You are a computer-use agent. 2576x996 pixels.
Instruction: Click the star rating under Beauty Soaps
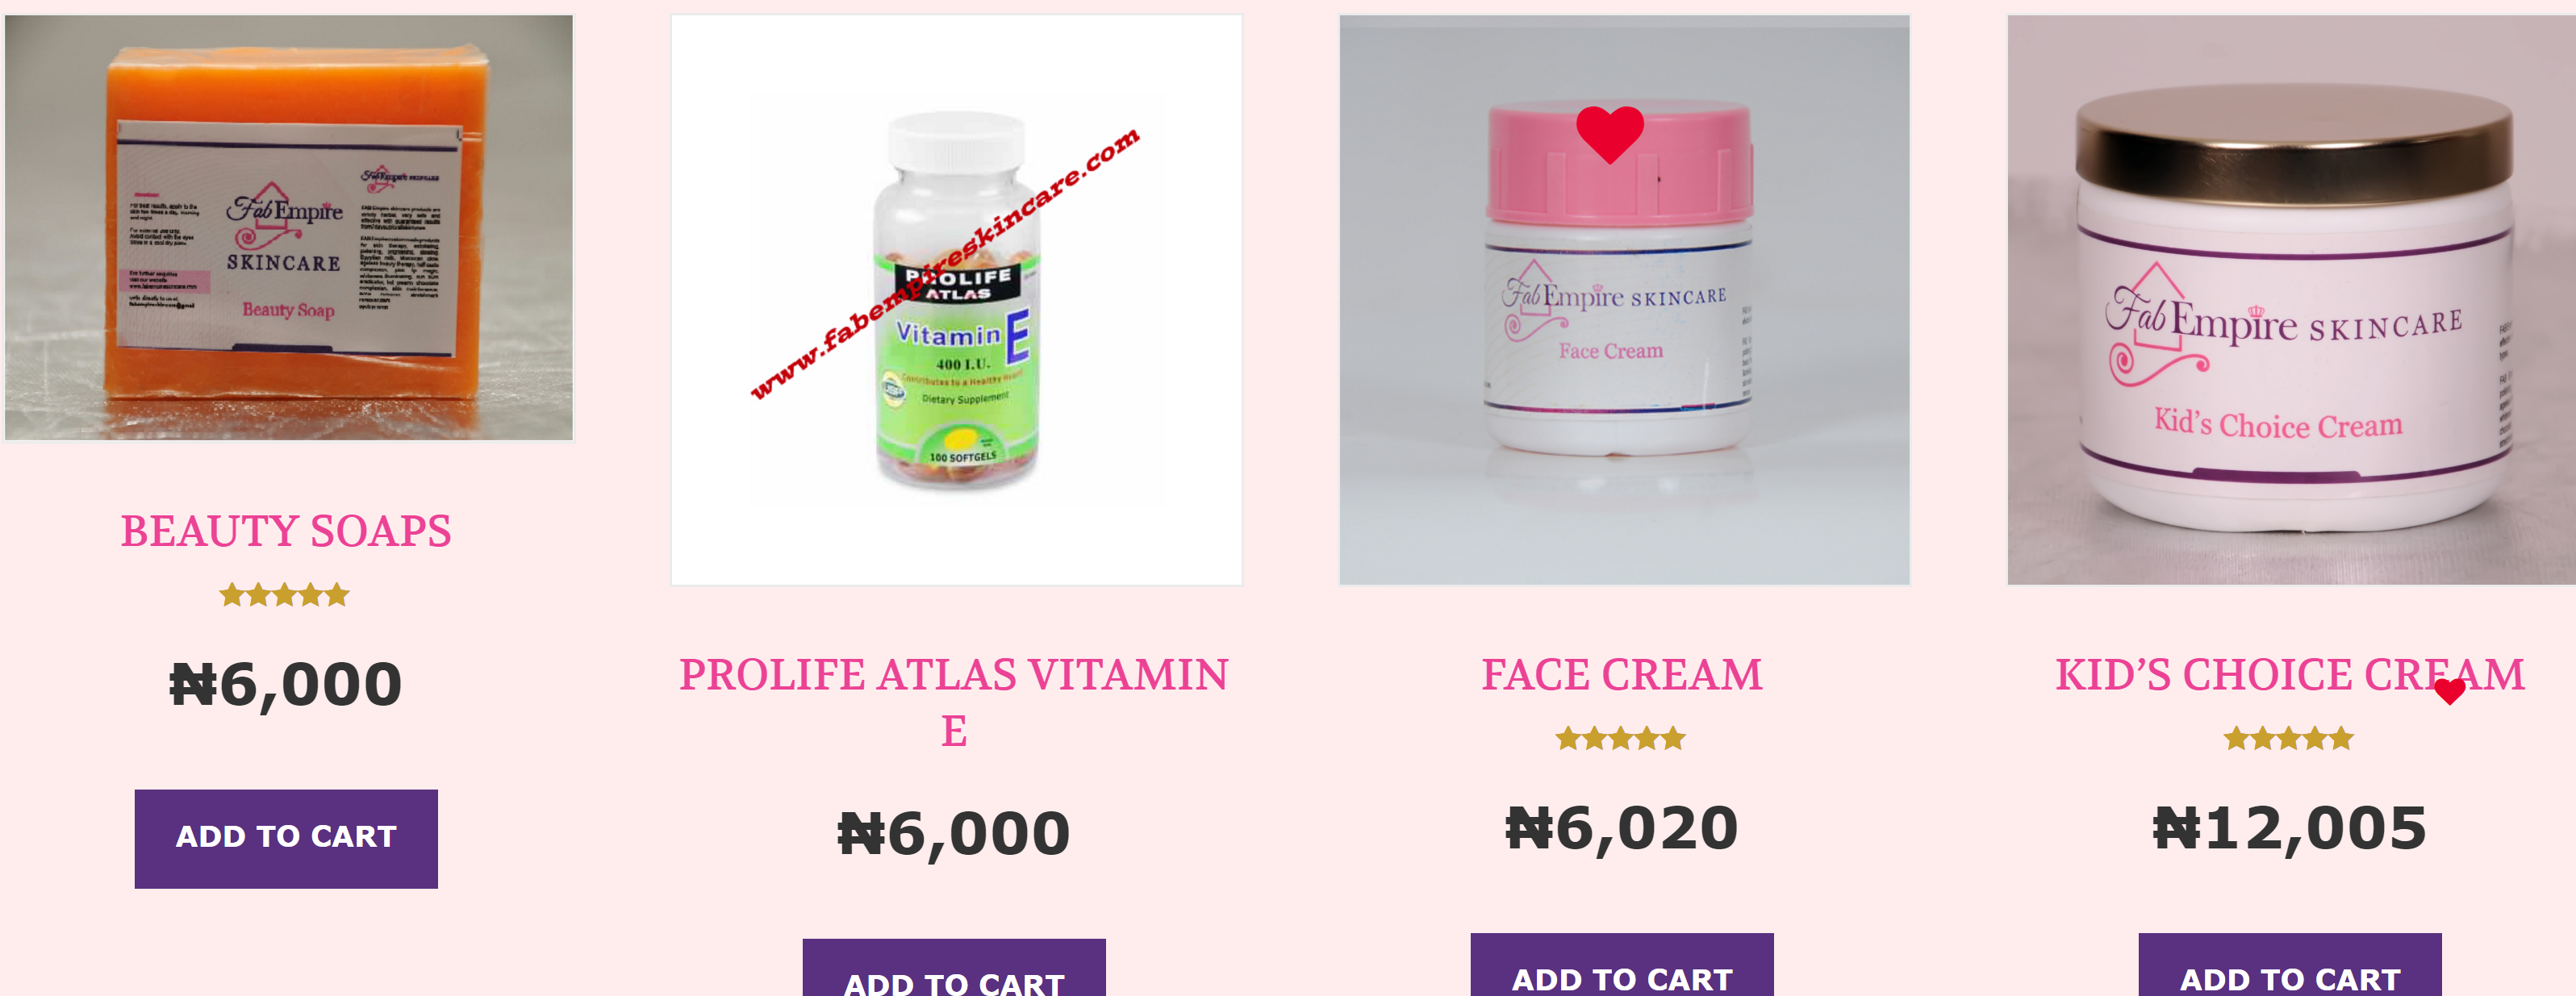tap(285, 595)
